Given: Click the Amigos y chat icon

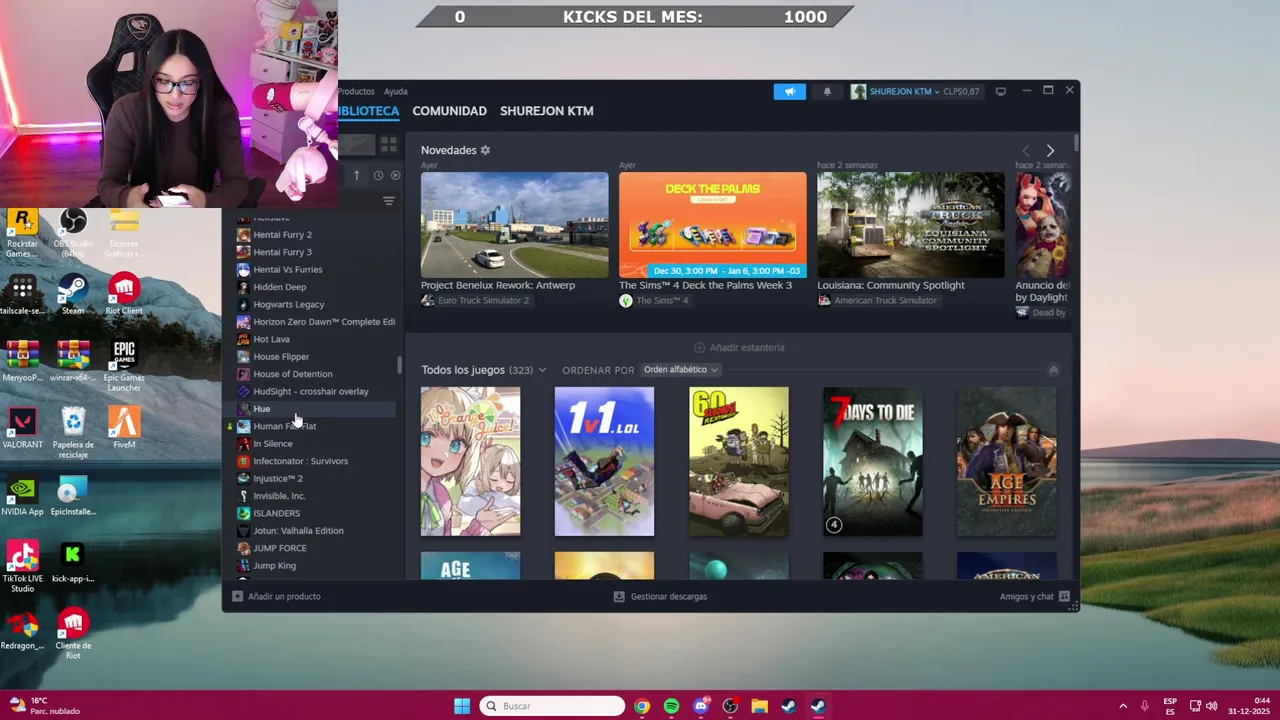Looking at the screenshot, I should [x=1064, y=596].
